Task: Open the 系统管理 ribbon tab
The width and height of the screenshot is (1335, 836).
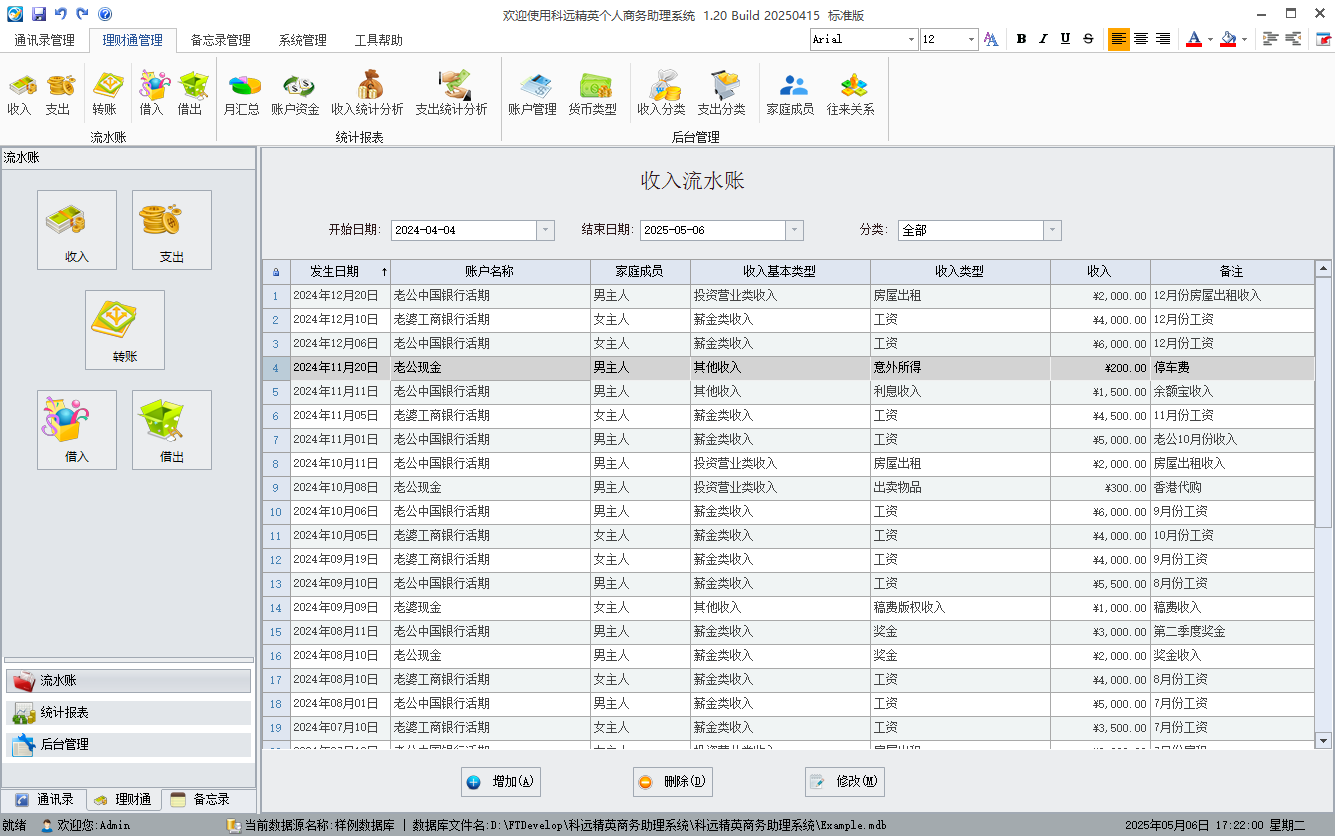Action: [x=302, y=41]
